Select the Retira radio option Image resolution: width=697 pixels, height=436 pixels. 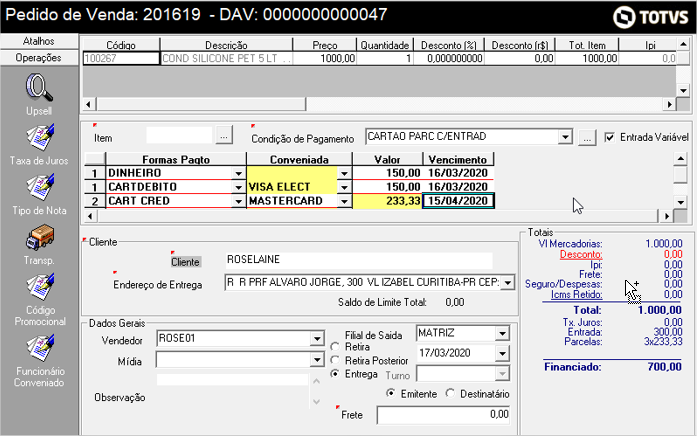click(x=335, y=347)
